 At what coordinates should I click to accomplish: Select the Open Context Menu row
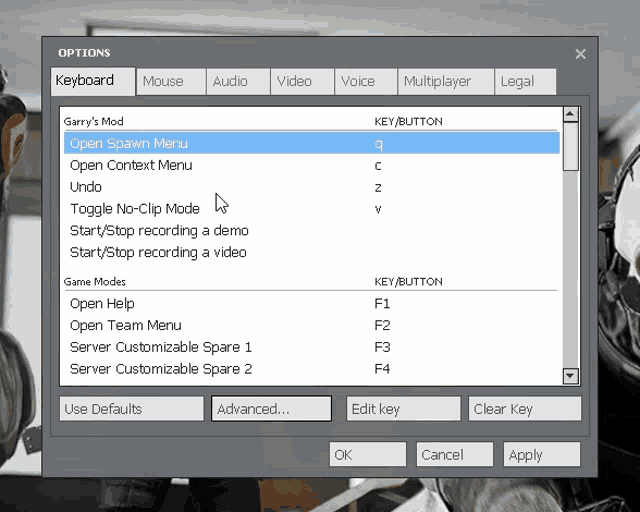pyautogui.click(x=312, y=165)
